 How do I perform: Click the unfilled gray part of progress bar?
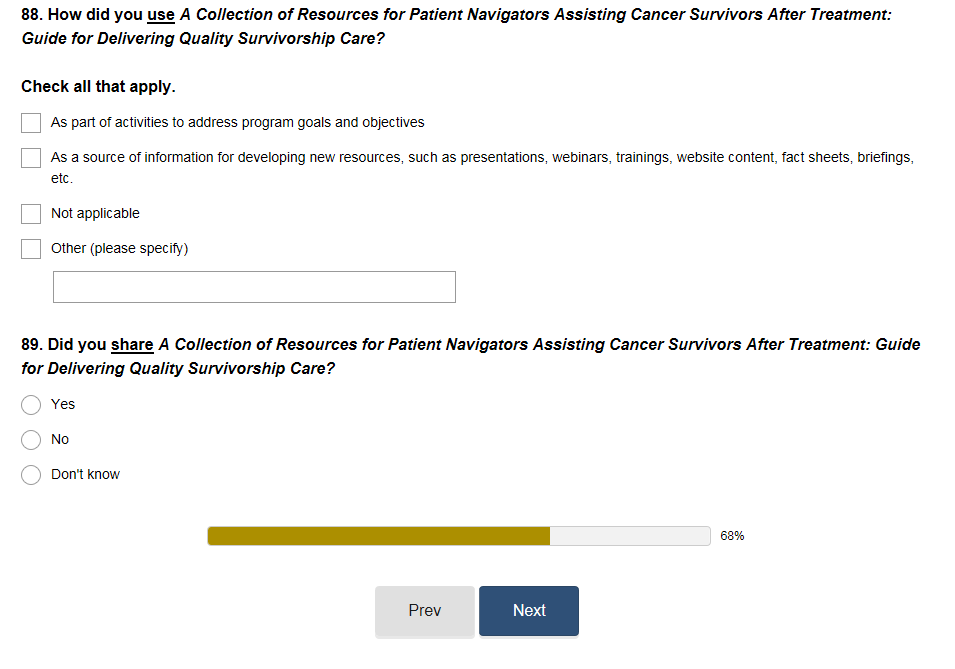[x=630, y=536]
